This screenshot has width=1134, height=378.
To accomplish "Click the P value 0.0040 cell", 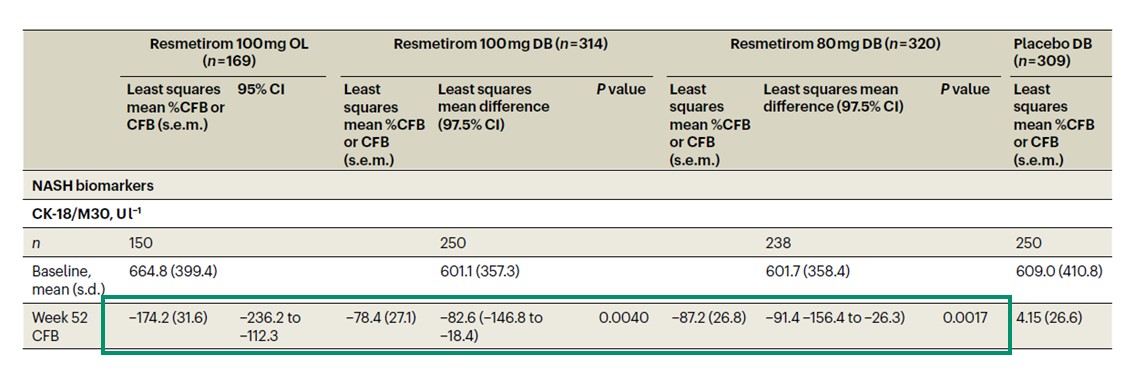I will coord(623,317).
